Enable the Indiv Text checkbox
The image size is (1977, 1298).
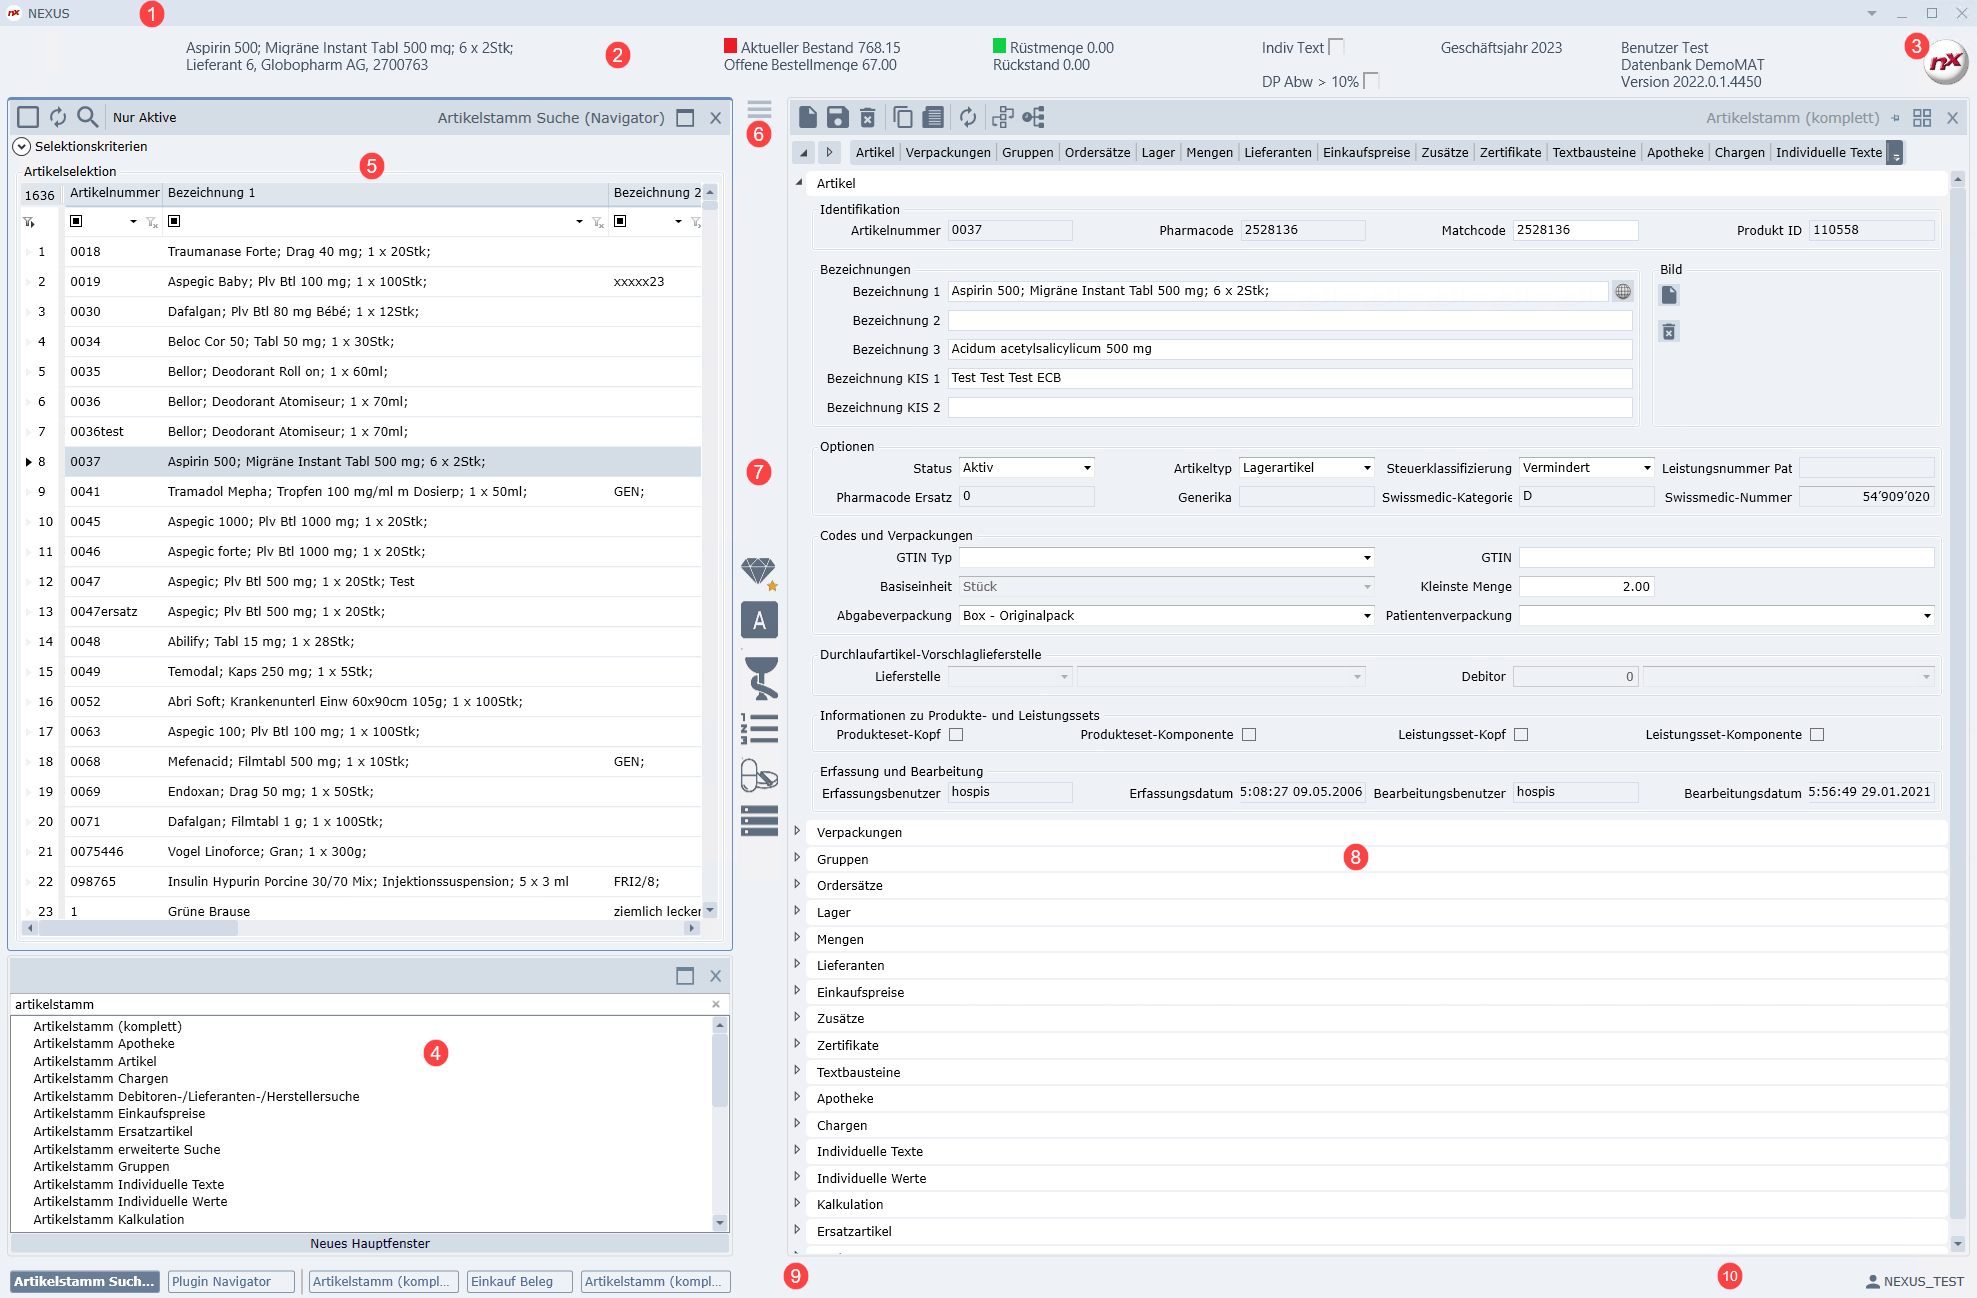tap(1336, 47)
